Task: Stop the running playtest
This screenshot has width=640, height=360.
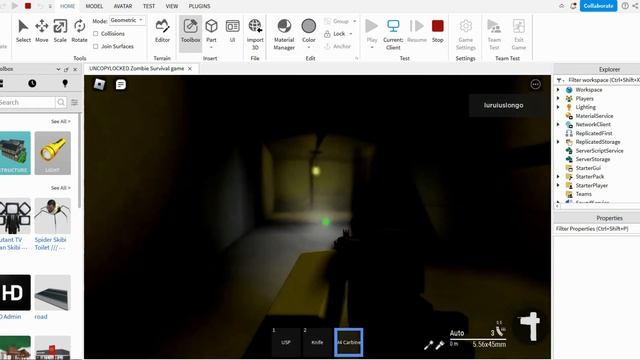Action: click(x=438, y=31)
